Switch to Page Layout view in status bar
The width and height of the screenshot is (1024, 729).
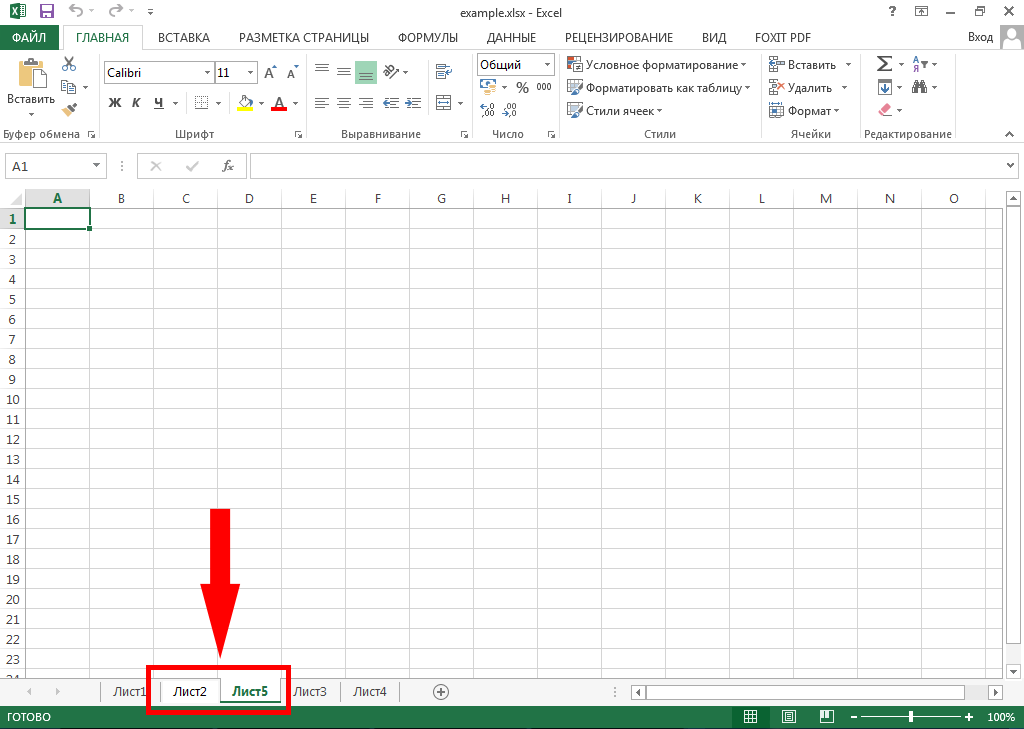point(788,717)
